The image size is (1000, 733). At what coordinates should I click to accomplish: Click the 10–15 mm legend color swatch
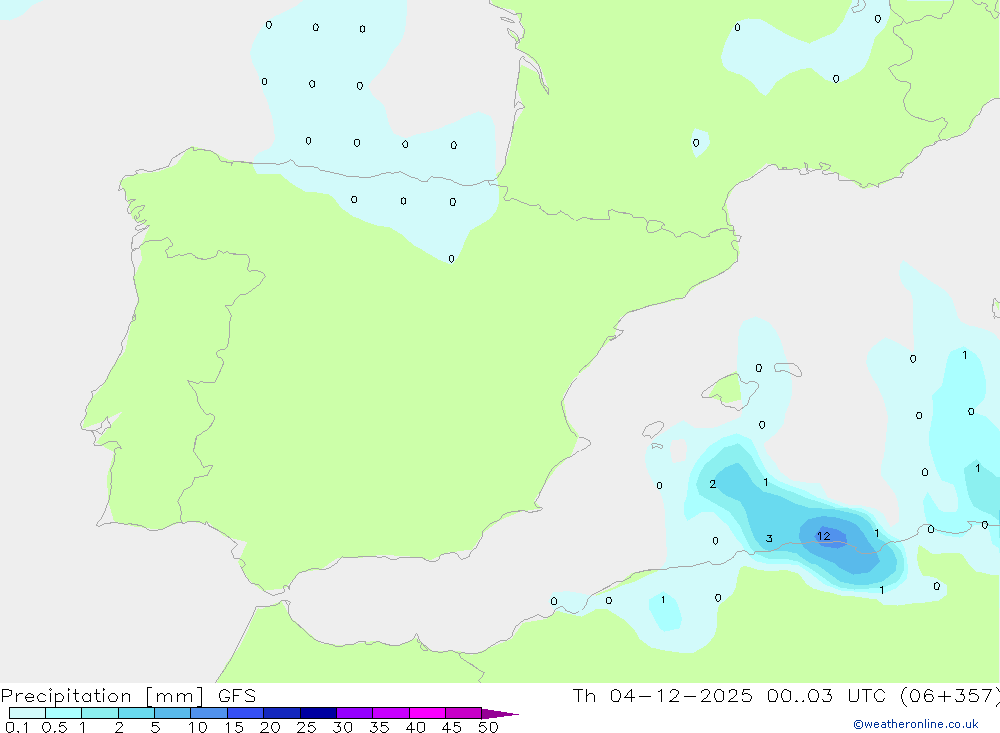[x=209, y=713]
